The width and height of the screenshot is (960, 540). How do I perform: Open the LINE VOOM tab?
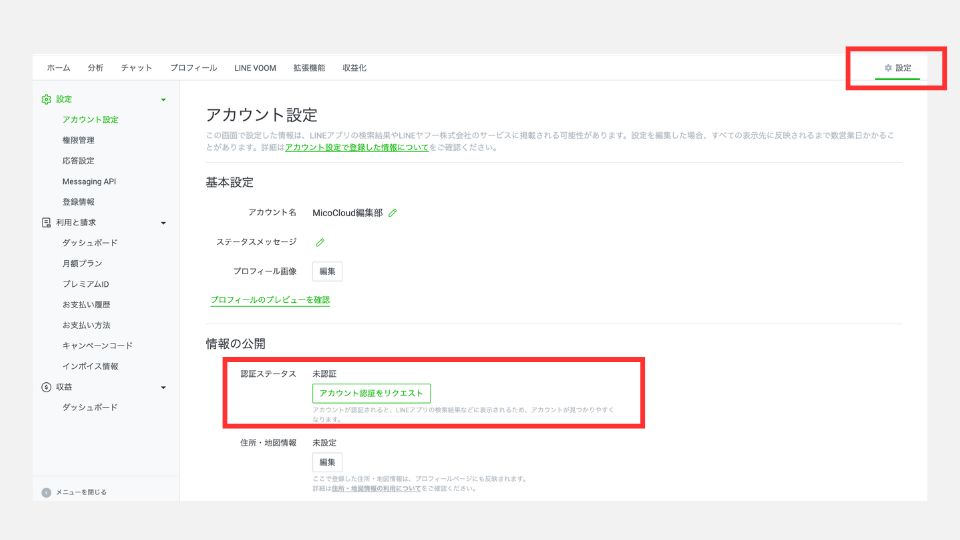coord(255,68)
